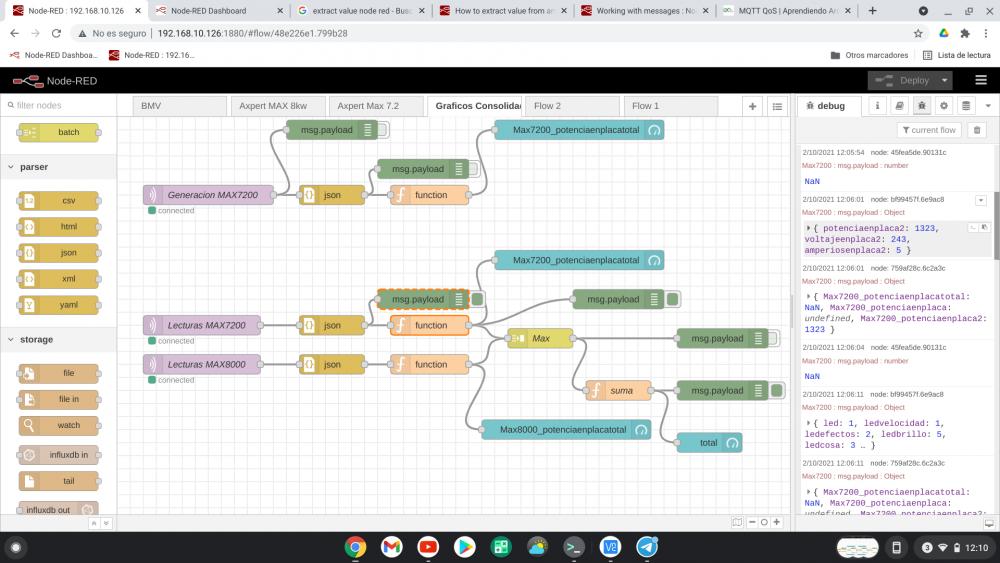The height and width of the screenshot is (563, 1000).
Task: Select the yaml parser palette node
Action: [x=59, y=305]
